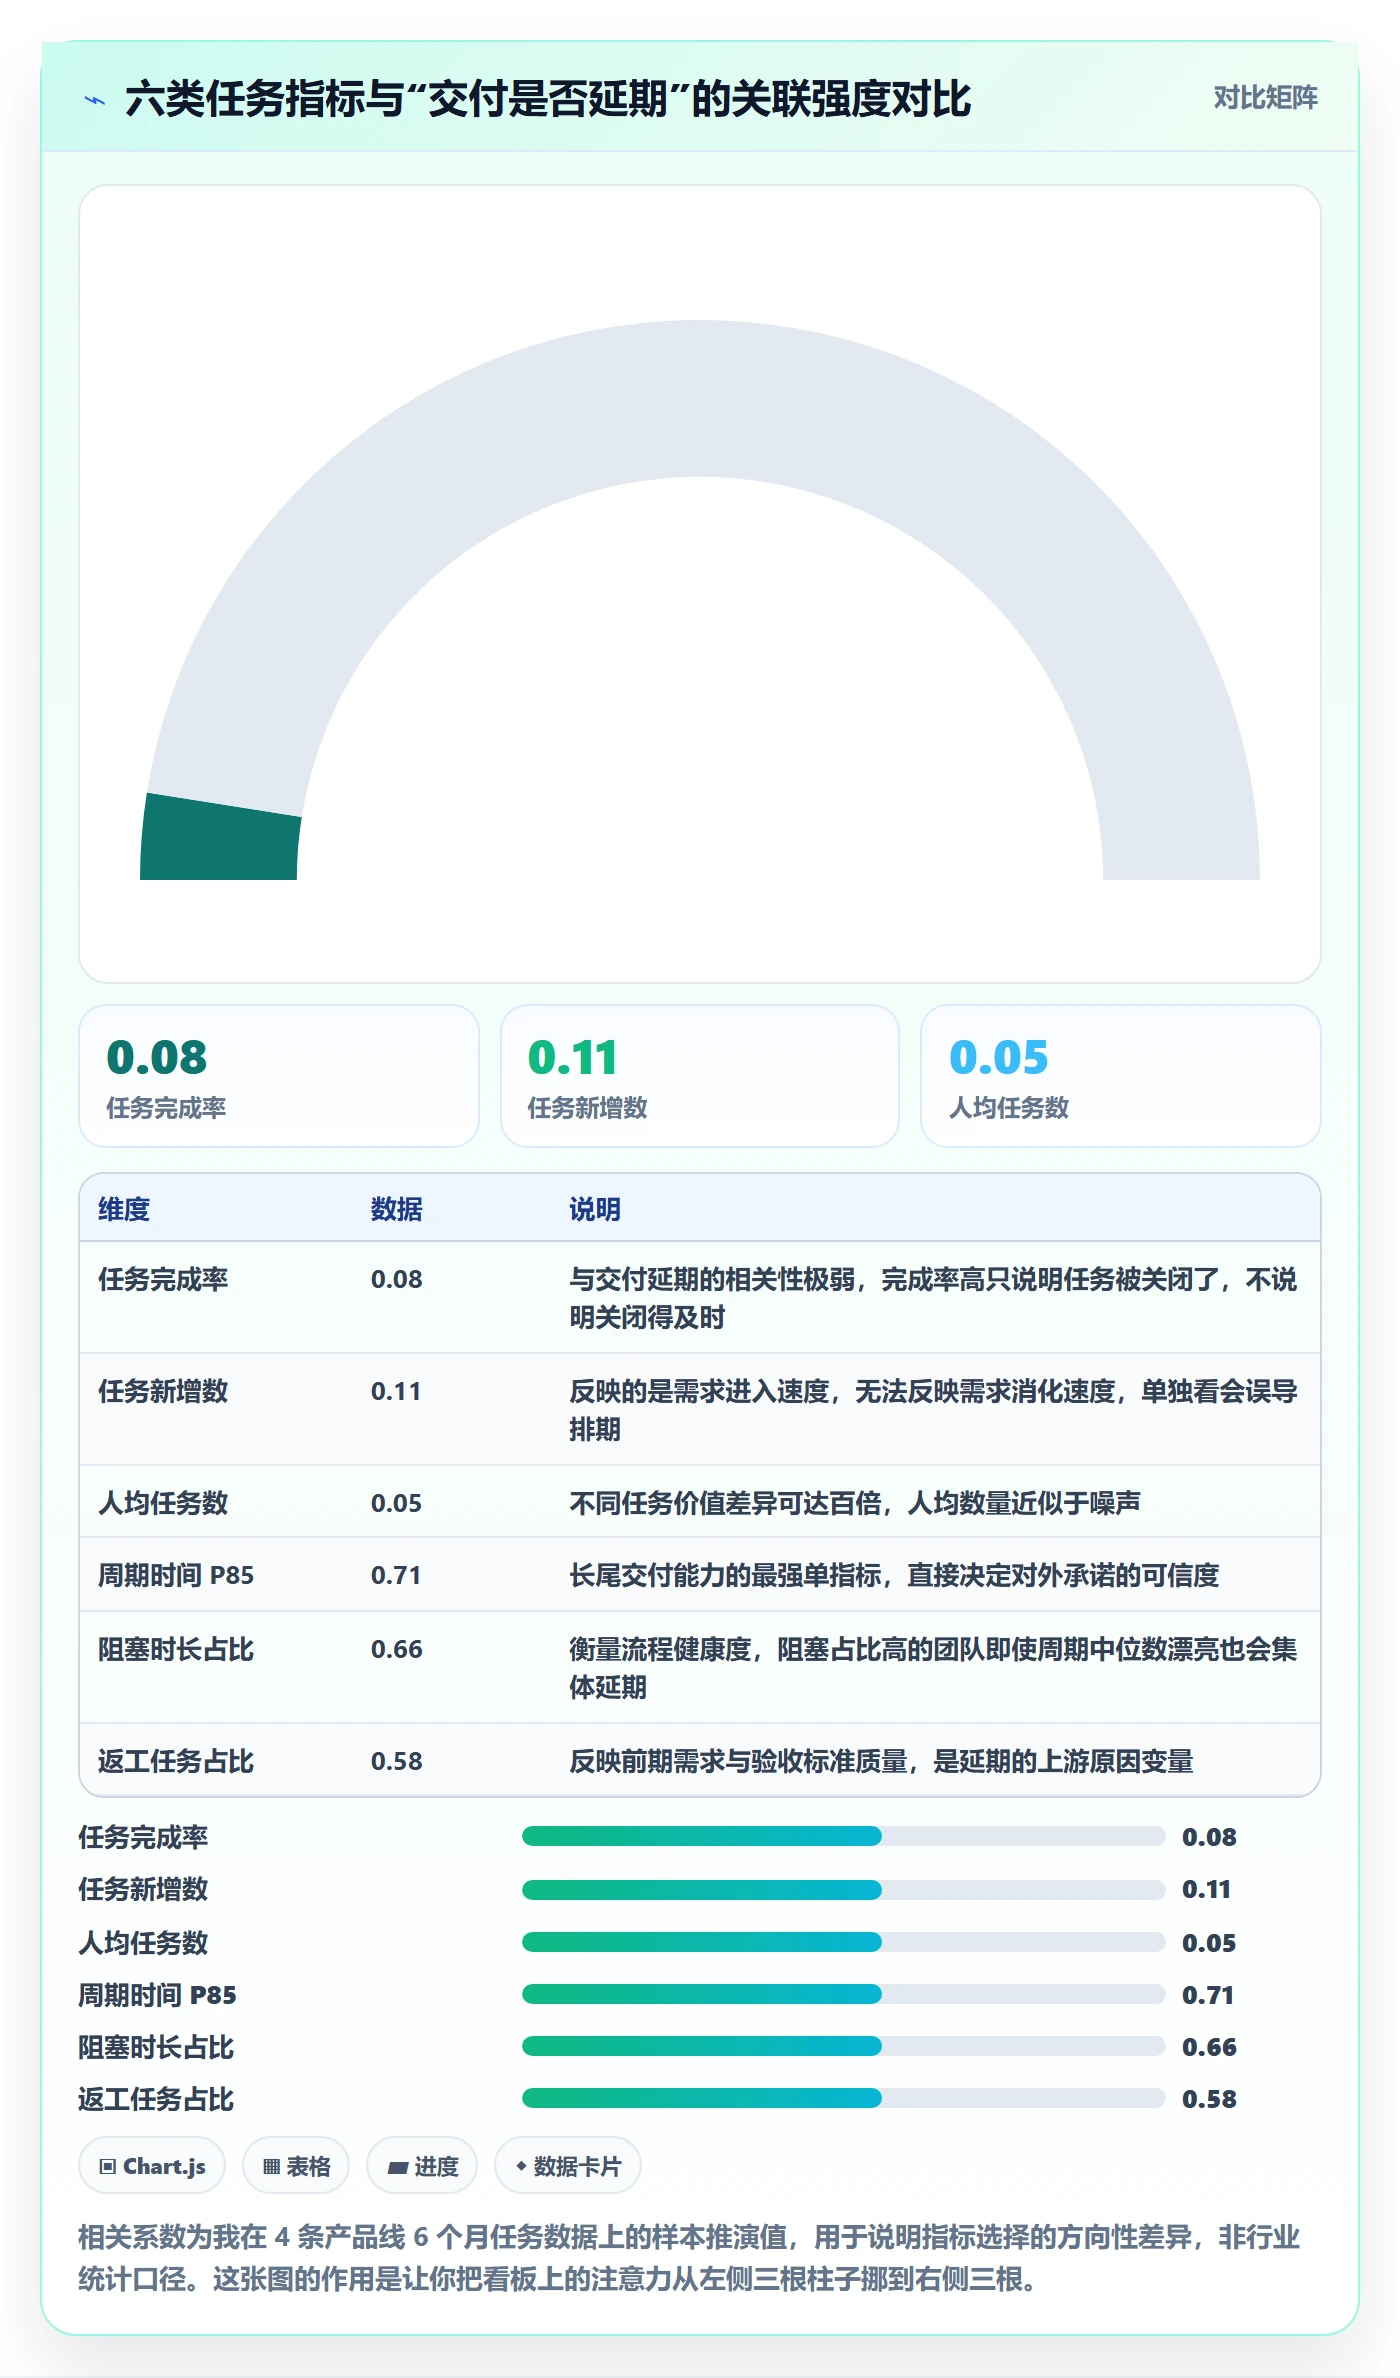1400x2378 pixels.
Task: Click the progress bar for 阻塞时长占比
Action: [844, 2046]
